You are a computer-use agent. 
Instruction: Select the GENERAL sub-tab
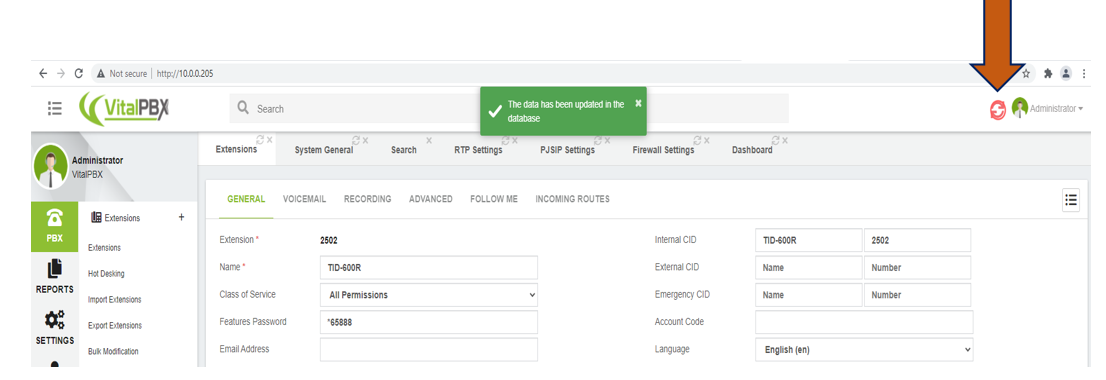(246, 200)
